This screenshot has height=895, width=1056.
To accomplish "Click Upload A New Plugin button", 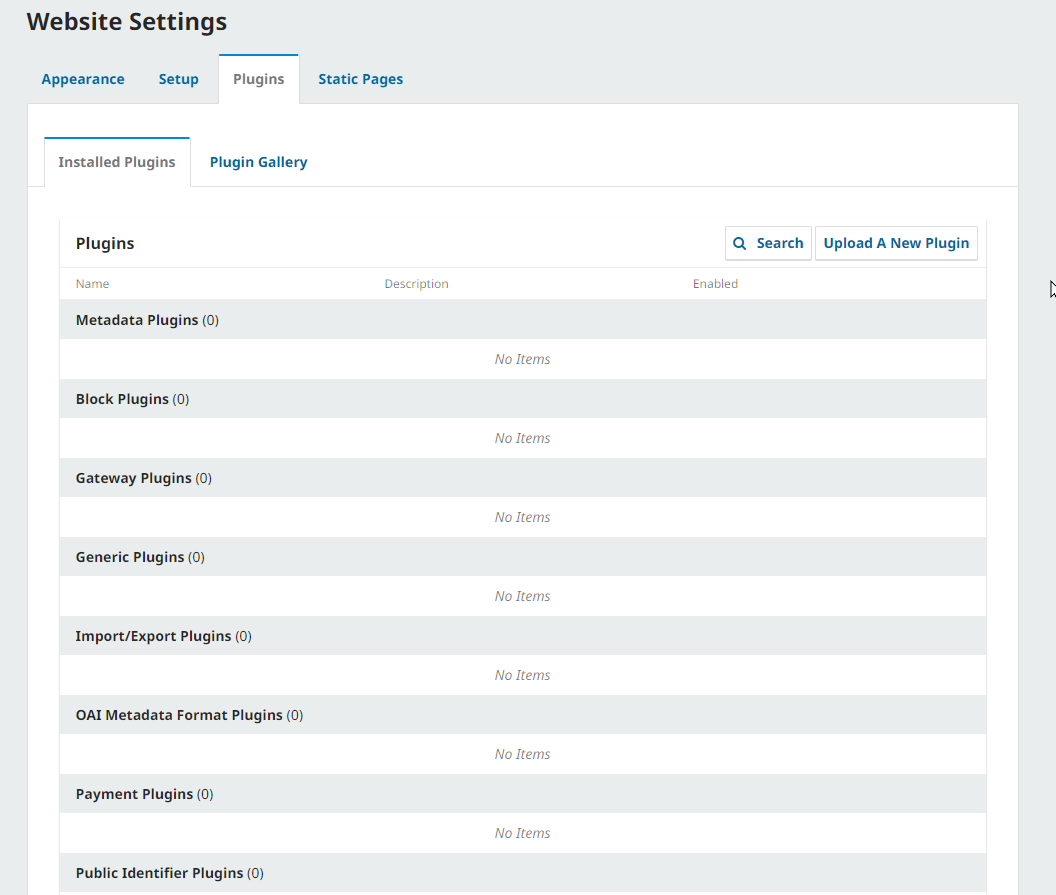I will point(896,243).
